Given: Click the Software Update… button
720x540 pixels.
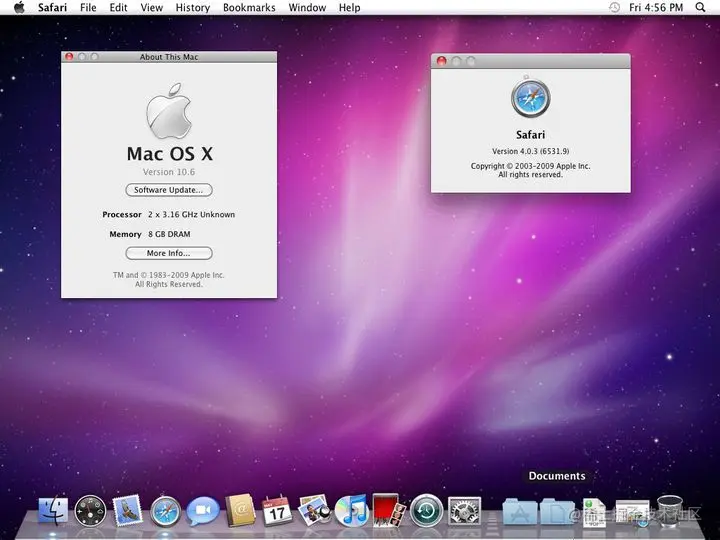Looking at the screenshot, I should [169, 190].
